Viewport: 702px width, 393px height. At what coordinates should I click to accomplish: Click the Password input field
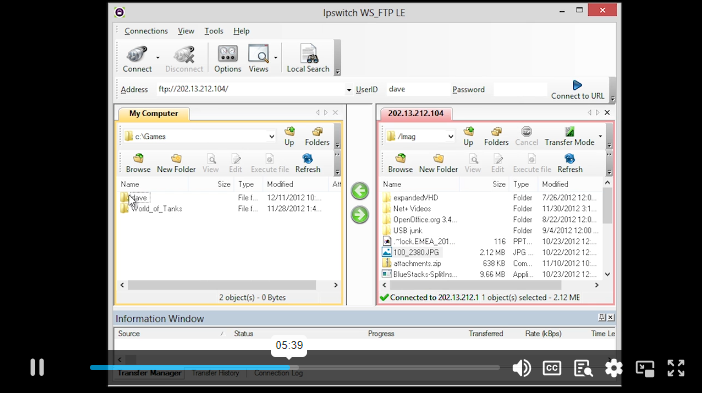point(520,90)
